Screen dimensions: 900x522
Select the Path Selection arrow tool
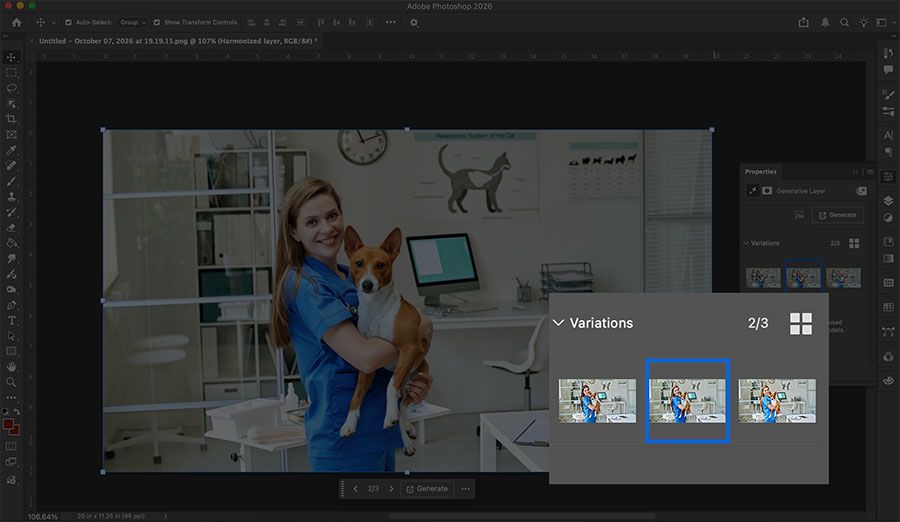coord(11,336)
